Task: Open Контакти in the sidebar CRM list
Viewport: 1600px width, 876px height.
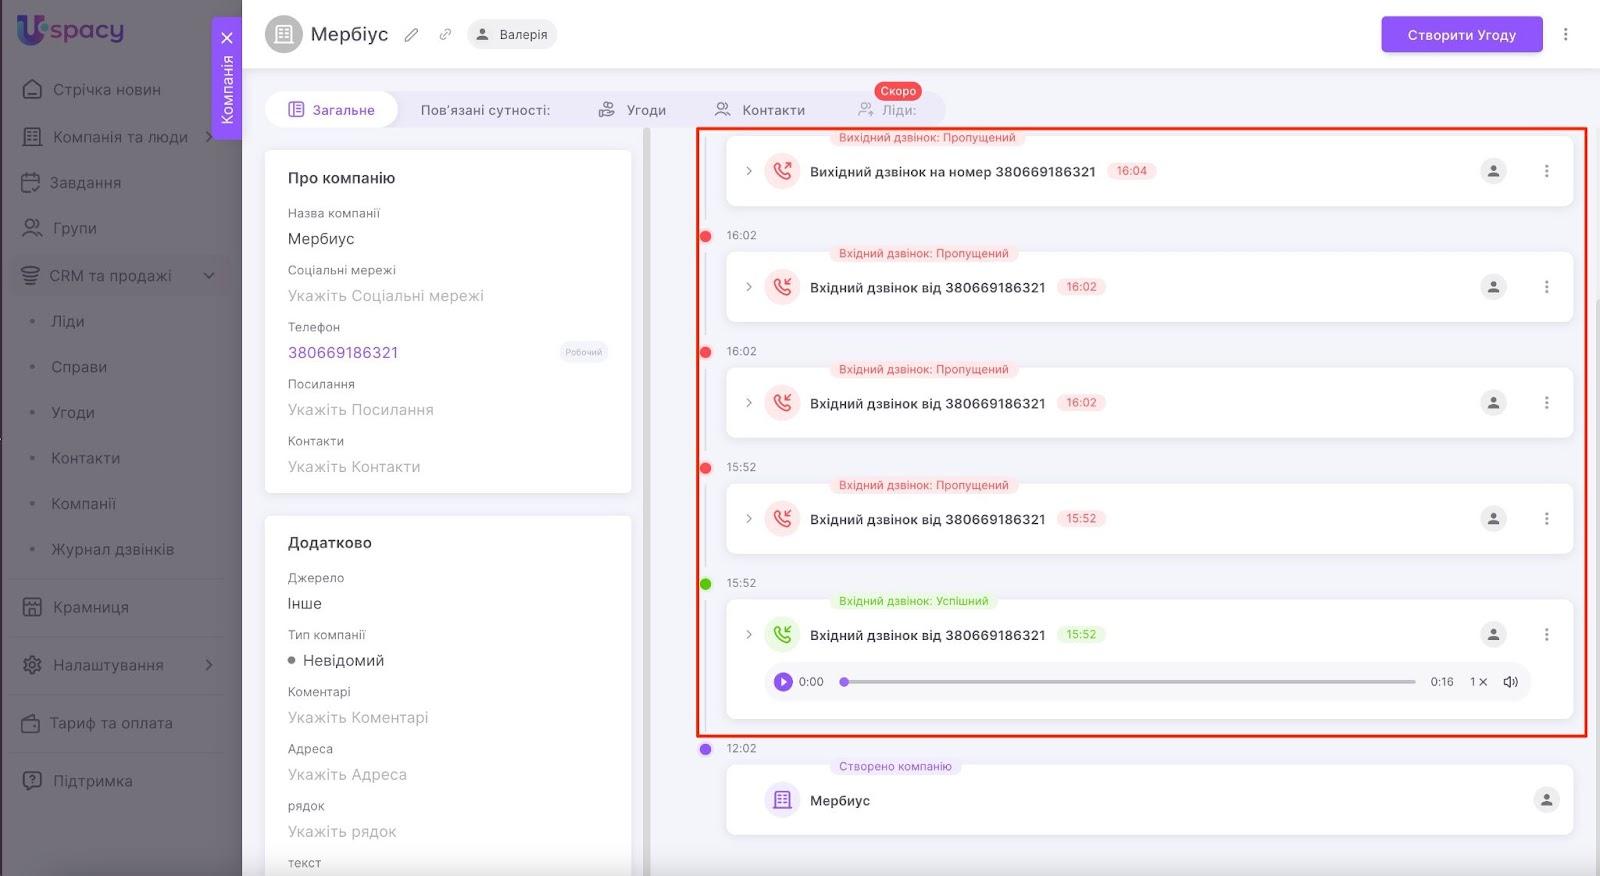Action: click(86, 458)
